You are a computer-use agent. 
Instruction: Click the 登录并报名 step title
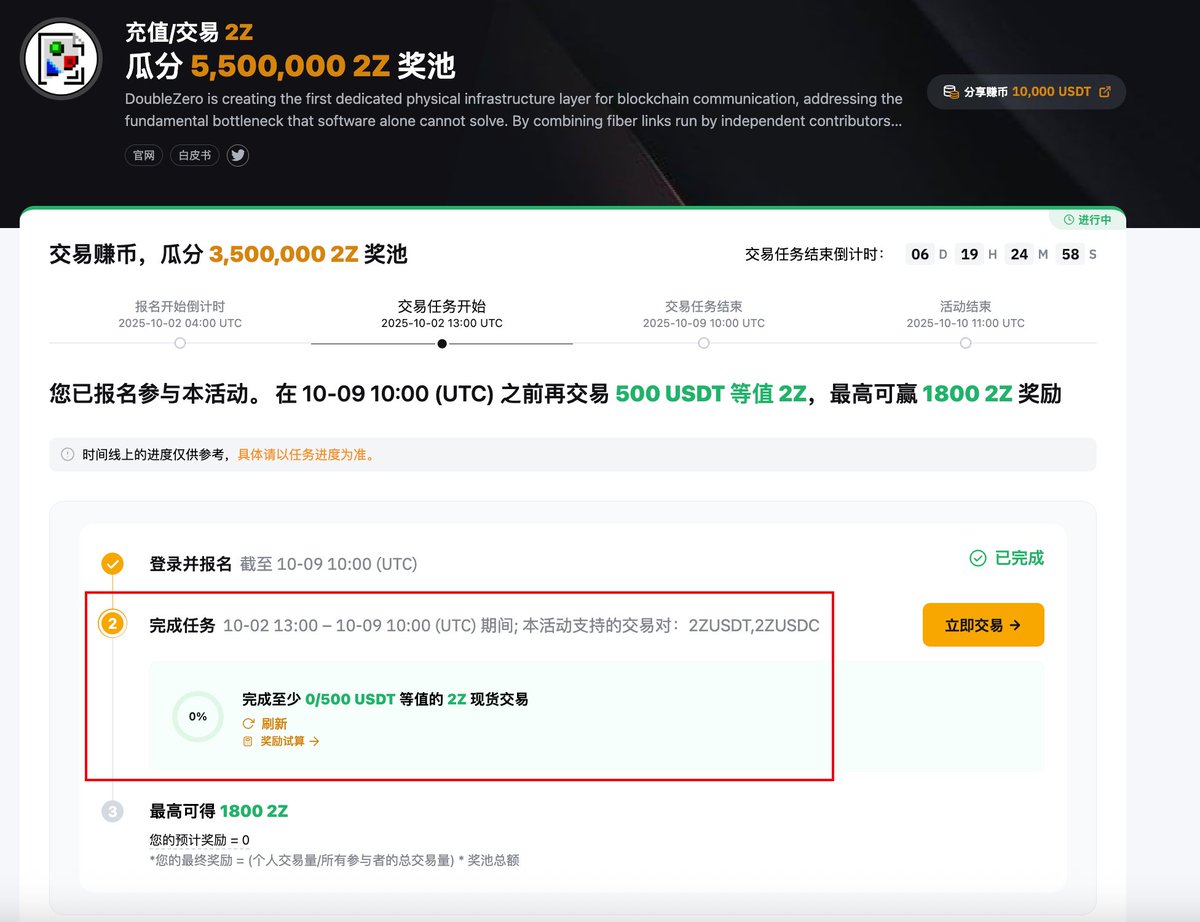190,564
